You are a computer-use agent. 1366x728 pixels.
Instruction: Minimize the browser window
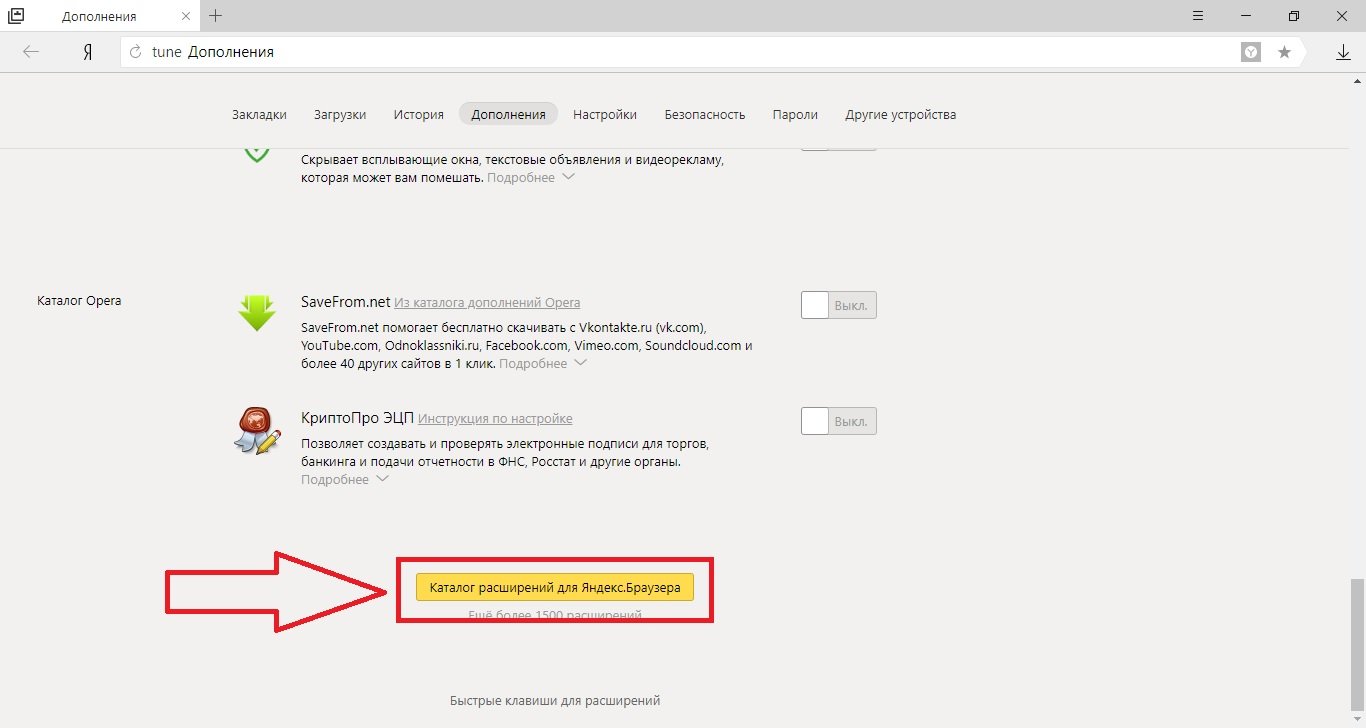1246,16
